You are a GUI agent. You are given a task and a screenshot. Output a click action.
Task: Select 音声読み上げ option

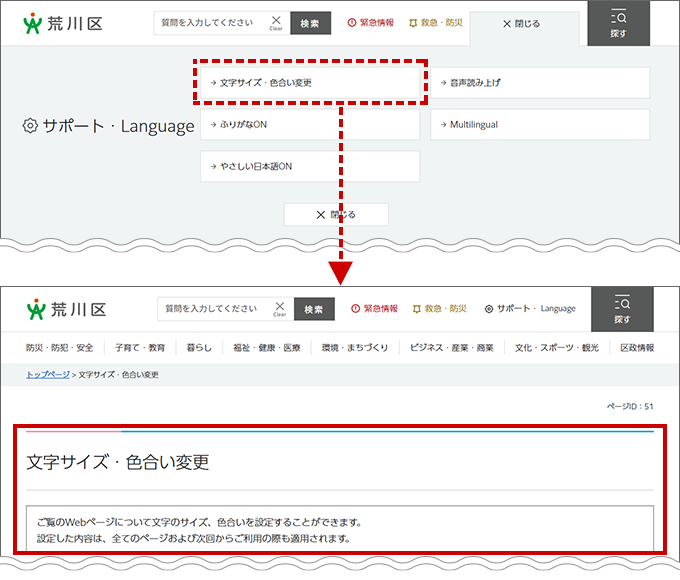(x=540, y=82)
